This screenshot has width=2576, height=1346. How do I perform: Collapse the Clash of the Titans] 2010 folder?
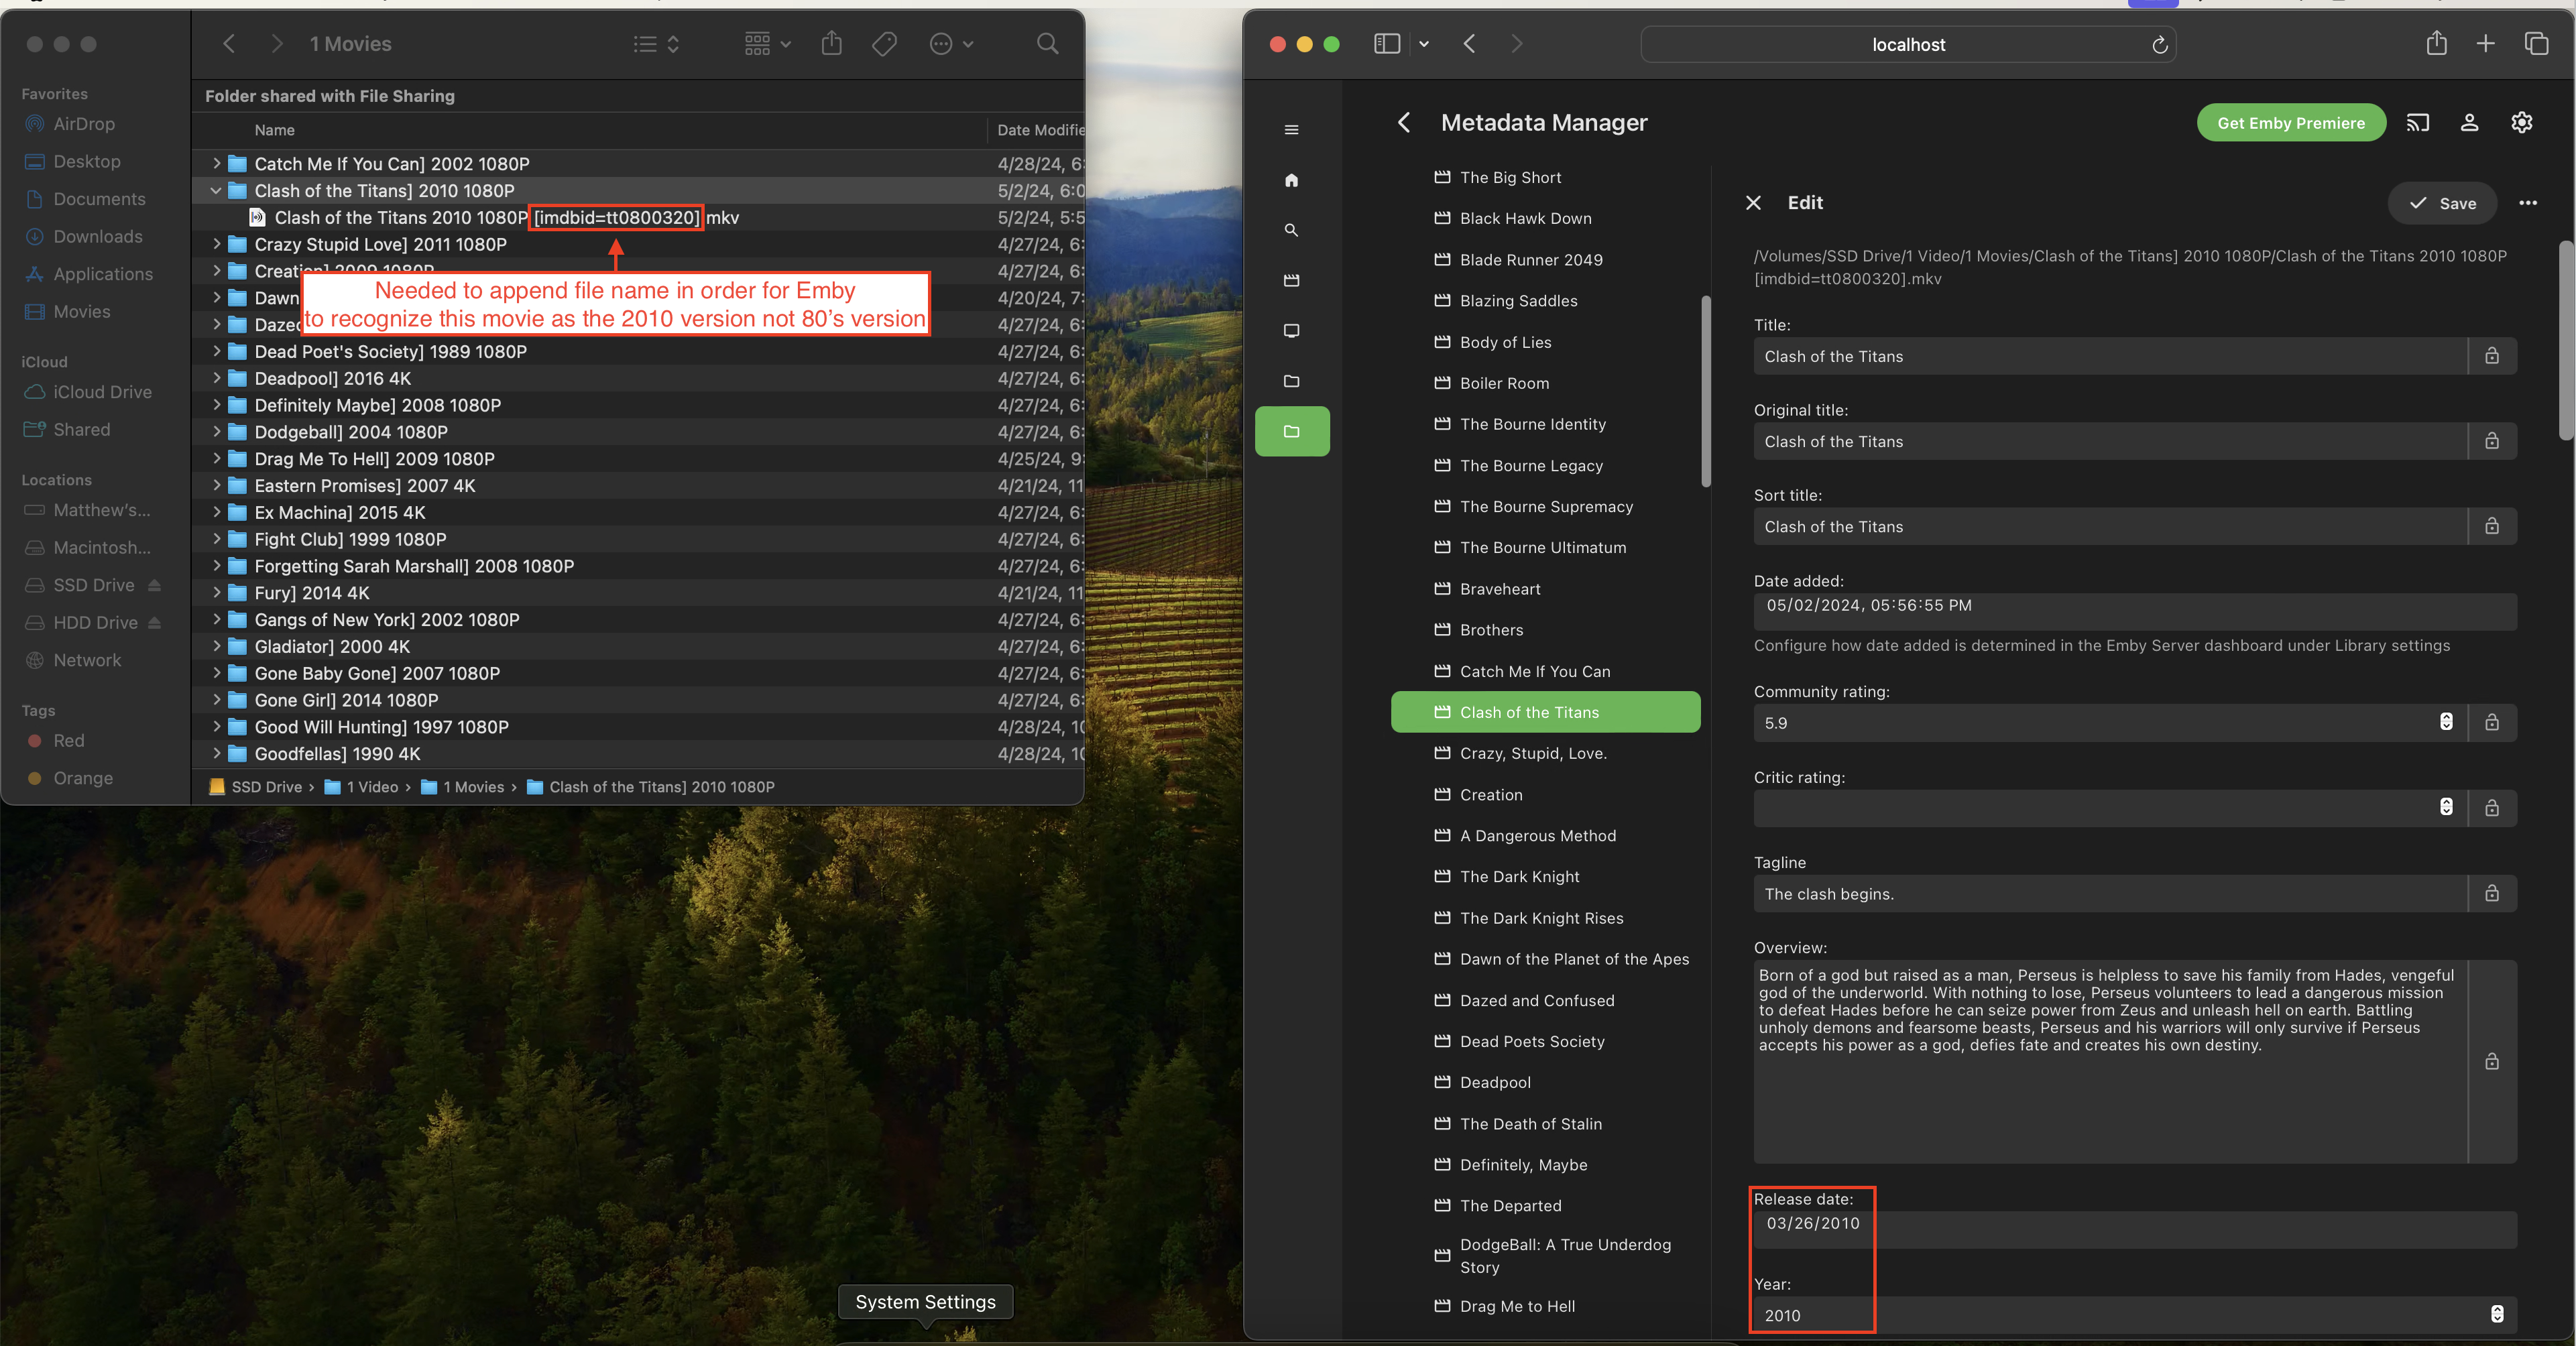tap(215, 190)
